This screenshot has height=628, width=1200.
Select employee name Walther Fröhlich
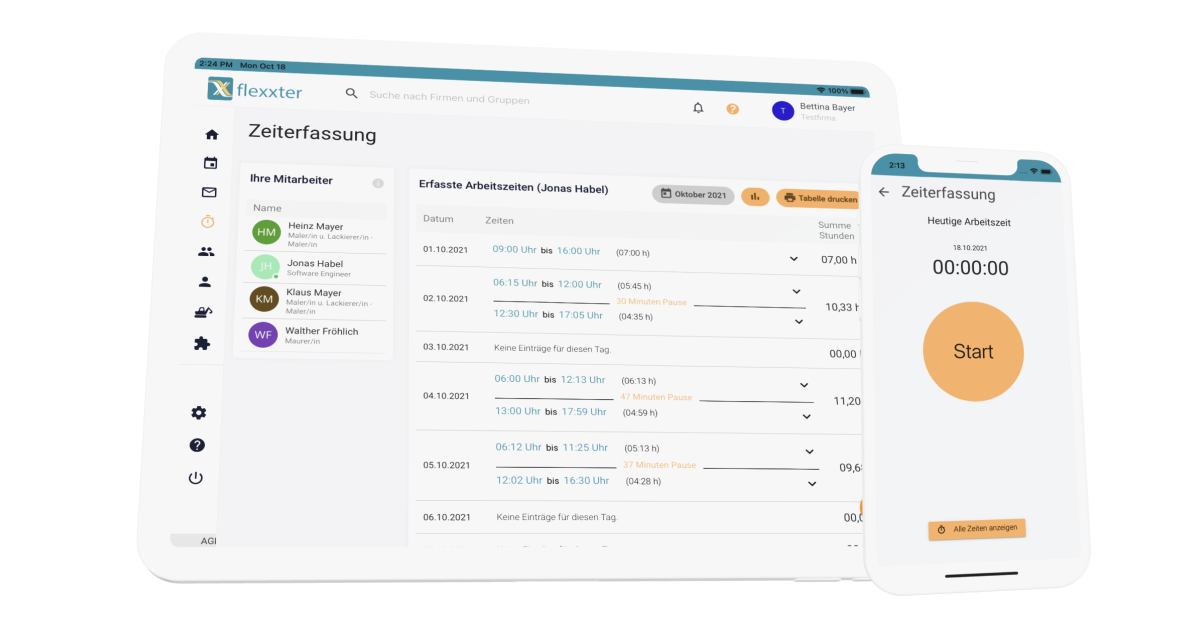click(321, 331)
